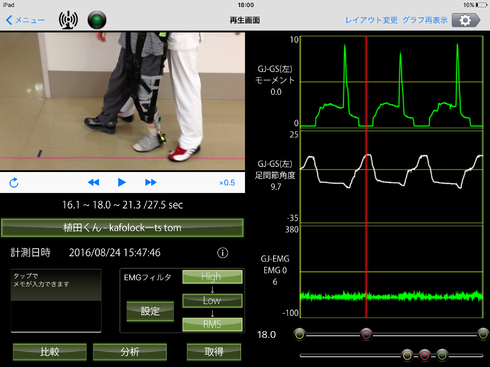Screen dimensions: 490x367
Task: Toggle the Low EMG filter
Action: [212, 300]
